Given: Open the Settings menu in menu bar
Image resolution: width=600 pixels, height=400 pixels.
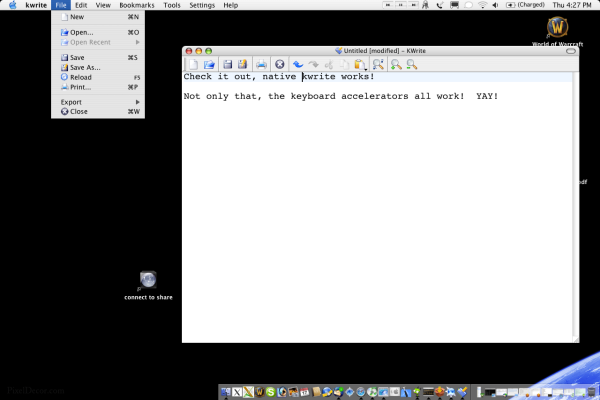Looking at the screenshot, I should (x=202, y=6).
